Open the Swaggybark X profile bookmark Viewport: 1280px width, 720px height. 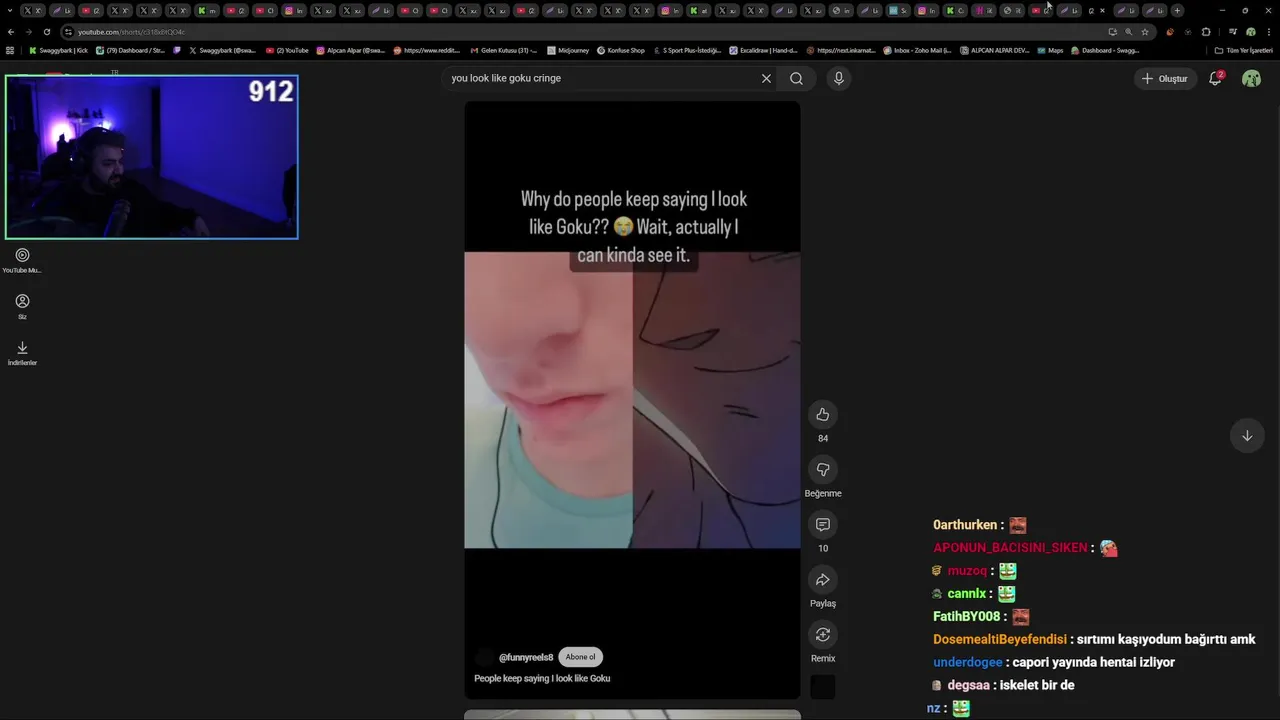[x=222, y=50]
